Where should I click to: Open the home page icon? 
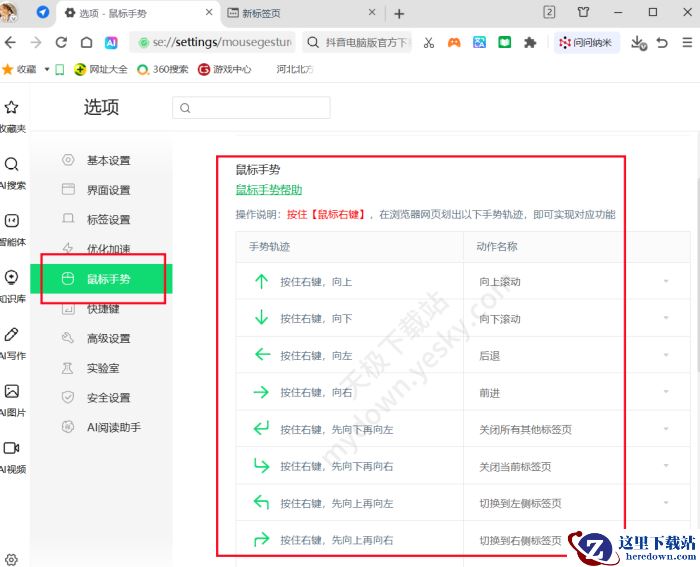click(x=87, y=42)
